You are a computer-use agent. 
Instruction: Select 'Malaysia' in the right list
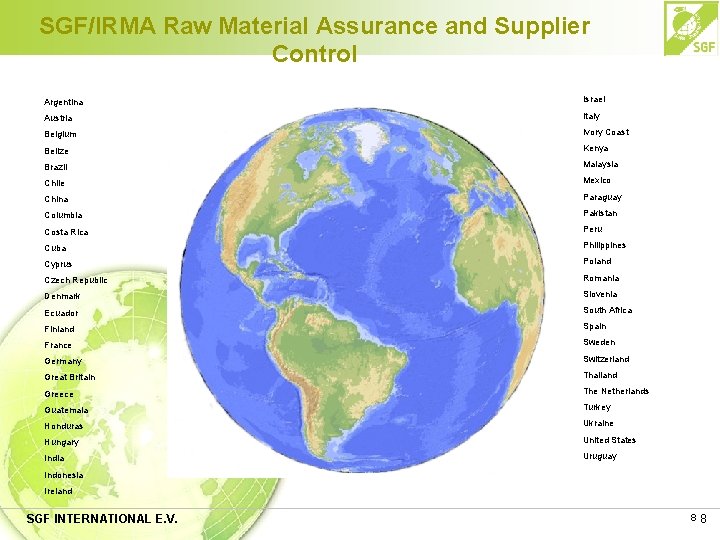pyautogui.click(x=601, y=164)
